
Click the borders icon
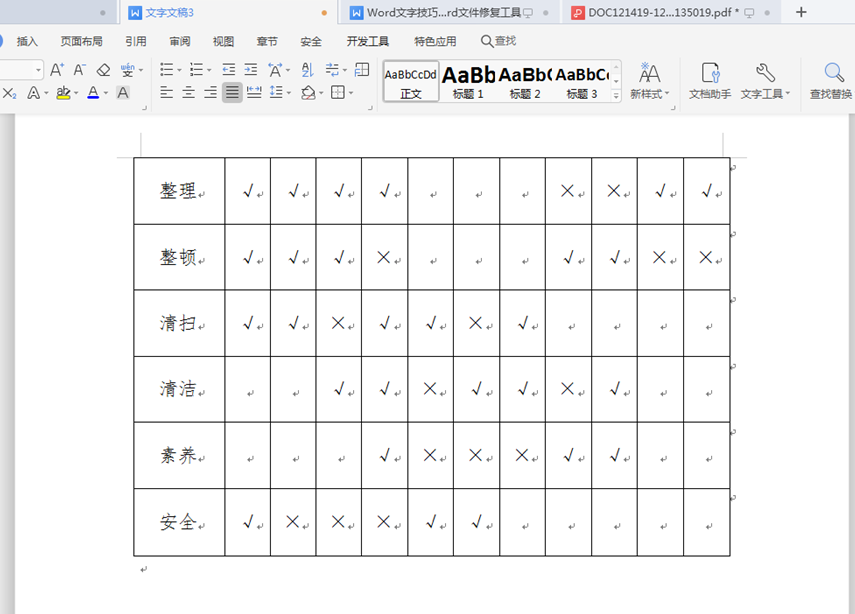pos(338,93)
